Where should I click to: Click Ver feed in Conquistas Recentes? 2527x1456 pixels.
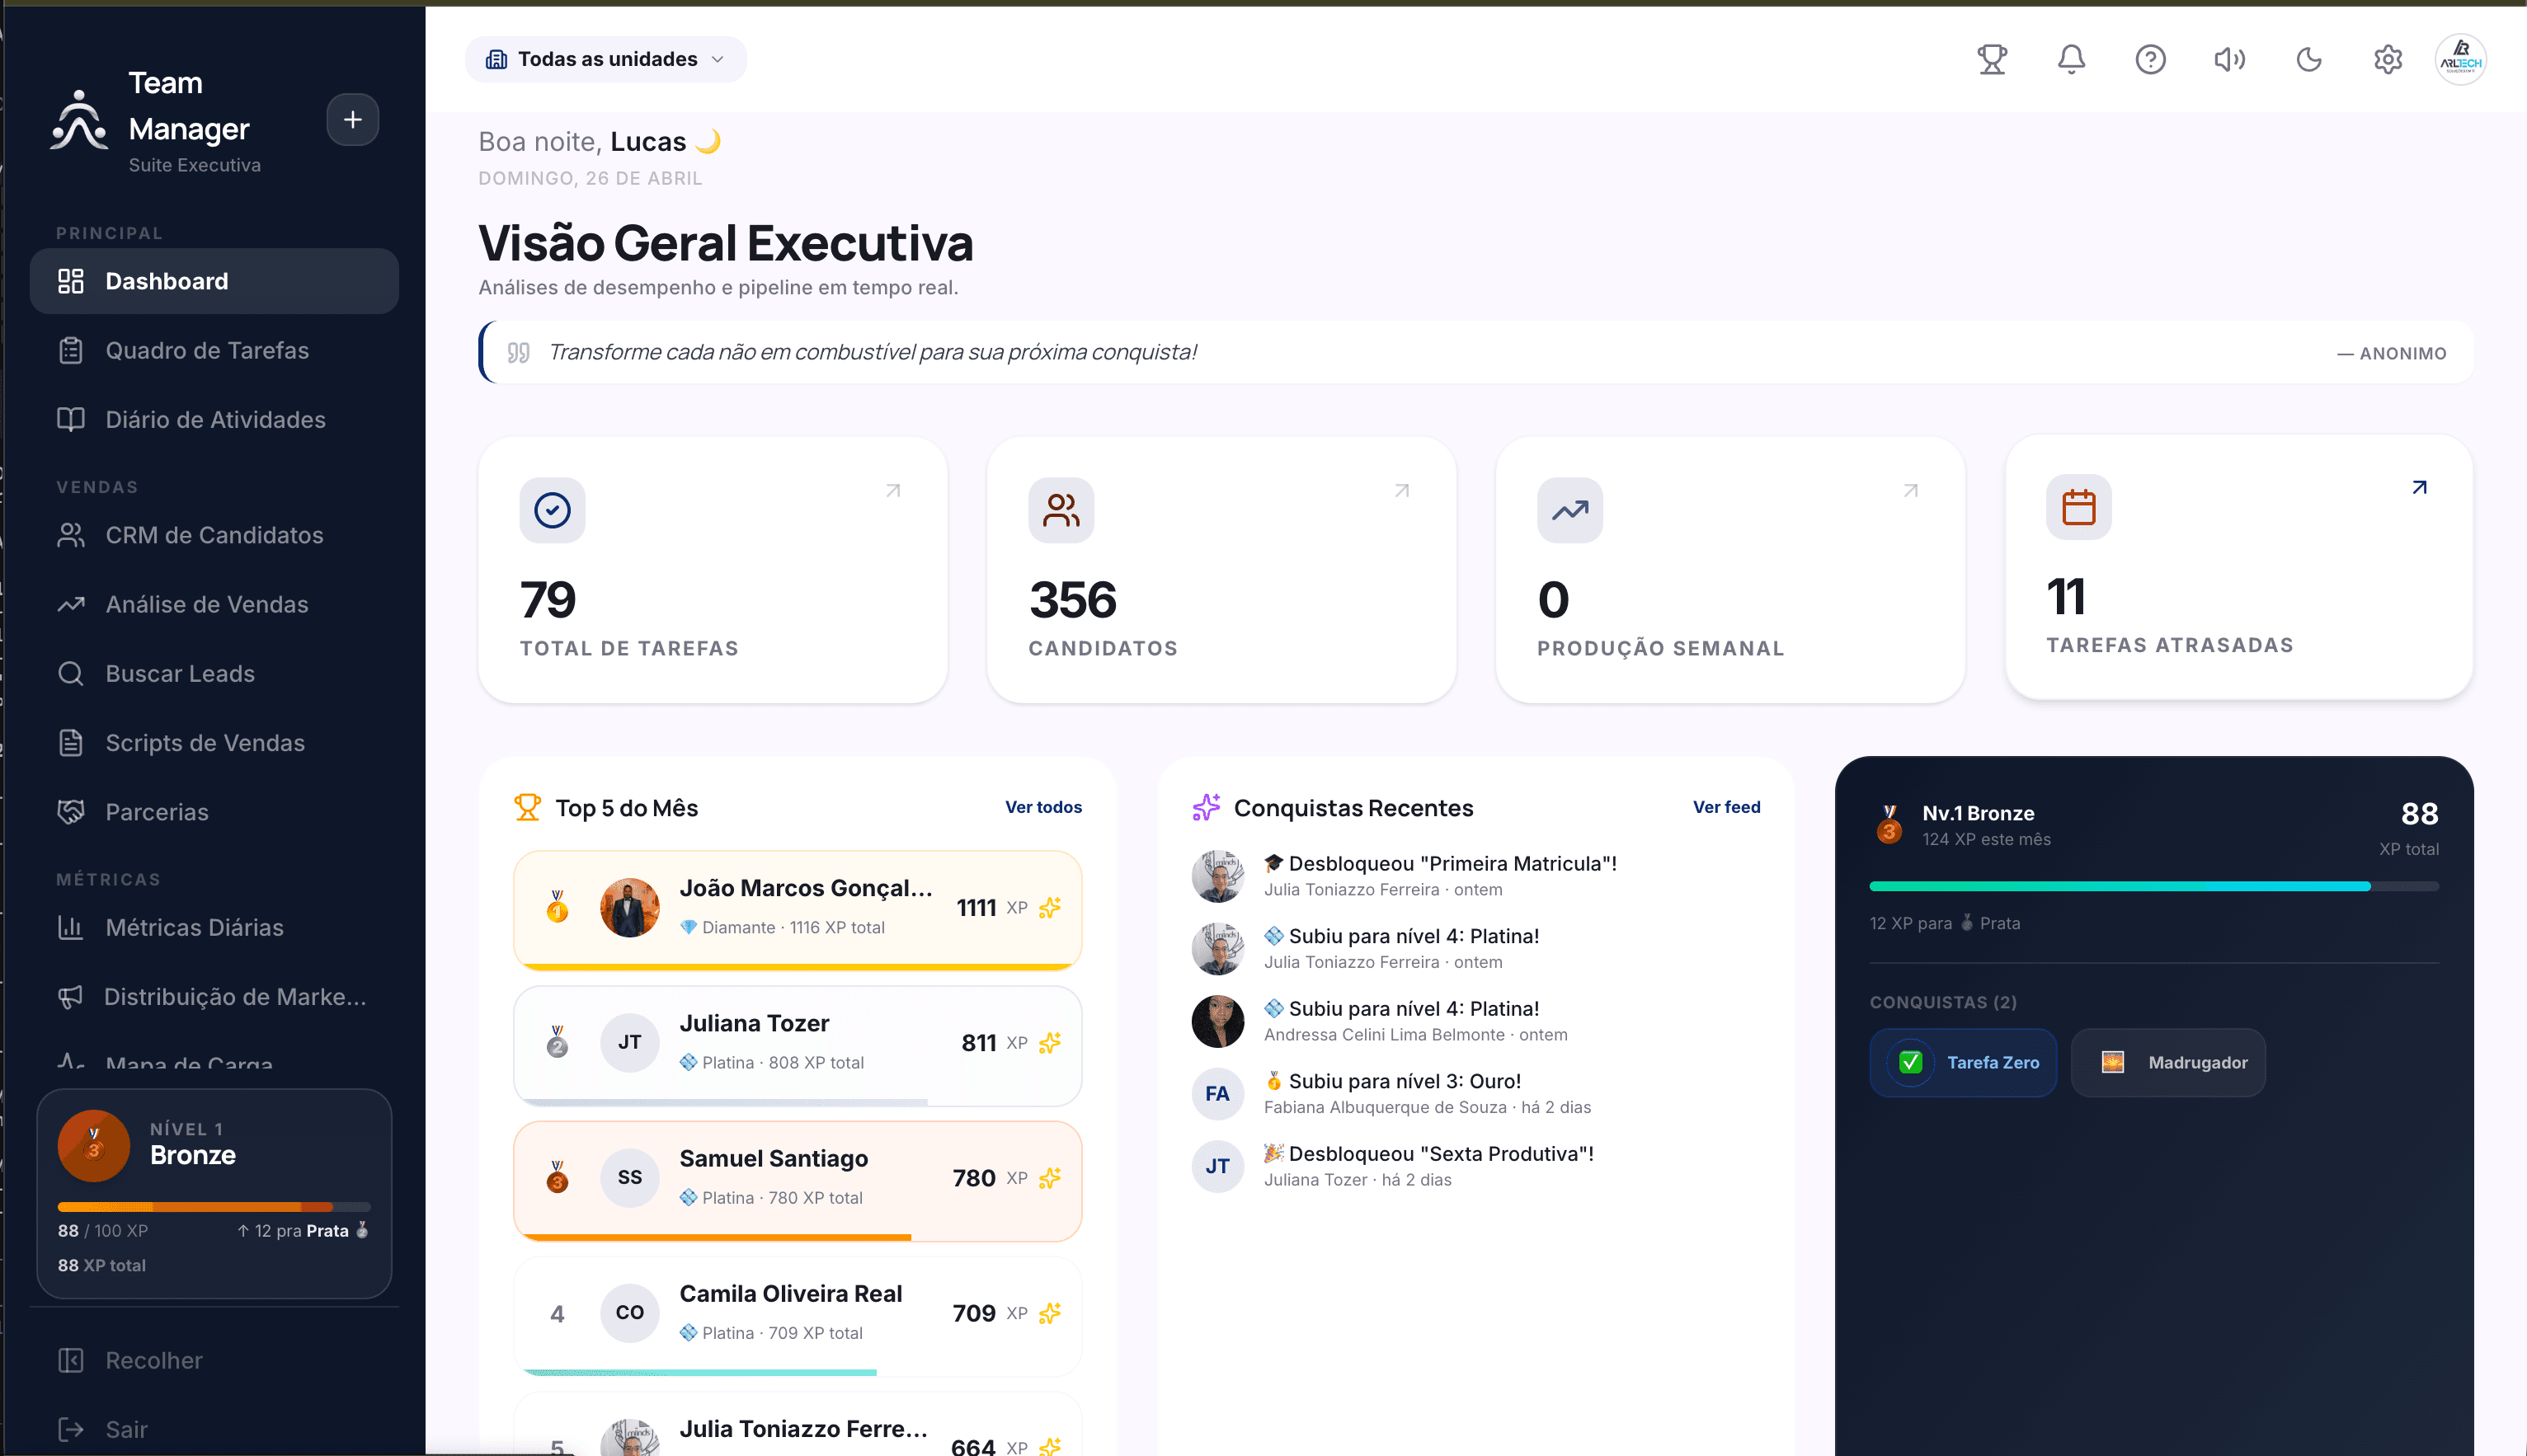pyautogui.click(x=1726, y=807)
